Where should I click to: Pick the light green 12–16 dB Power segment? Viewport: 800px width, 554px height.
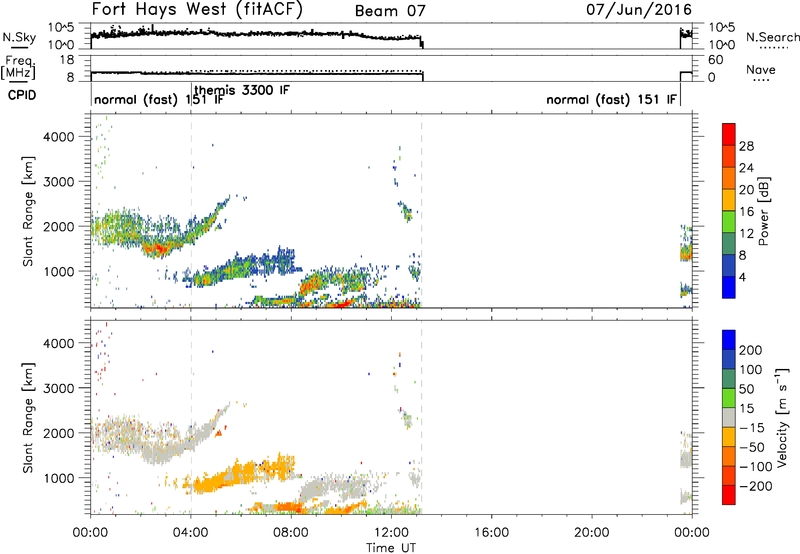coord(729,221)
